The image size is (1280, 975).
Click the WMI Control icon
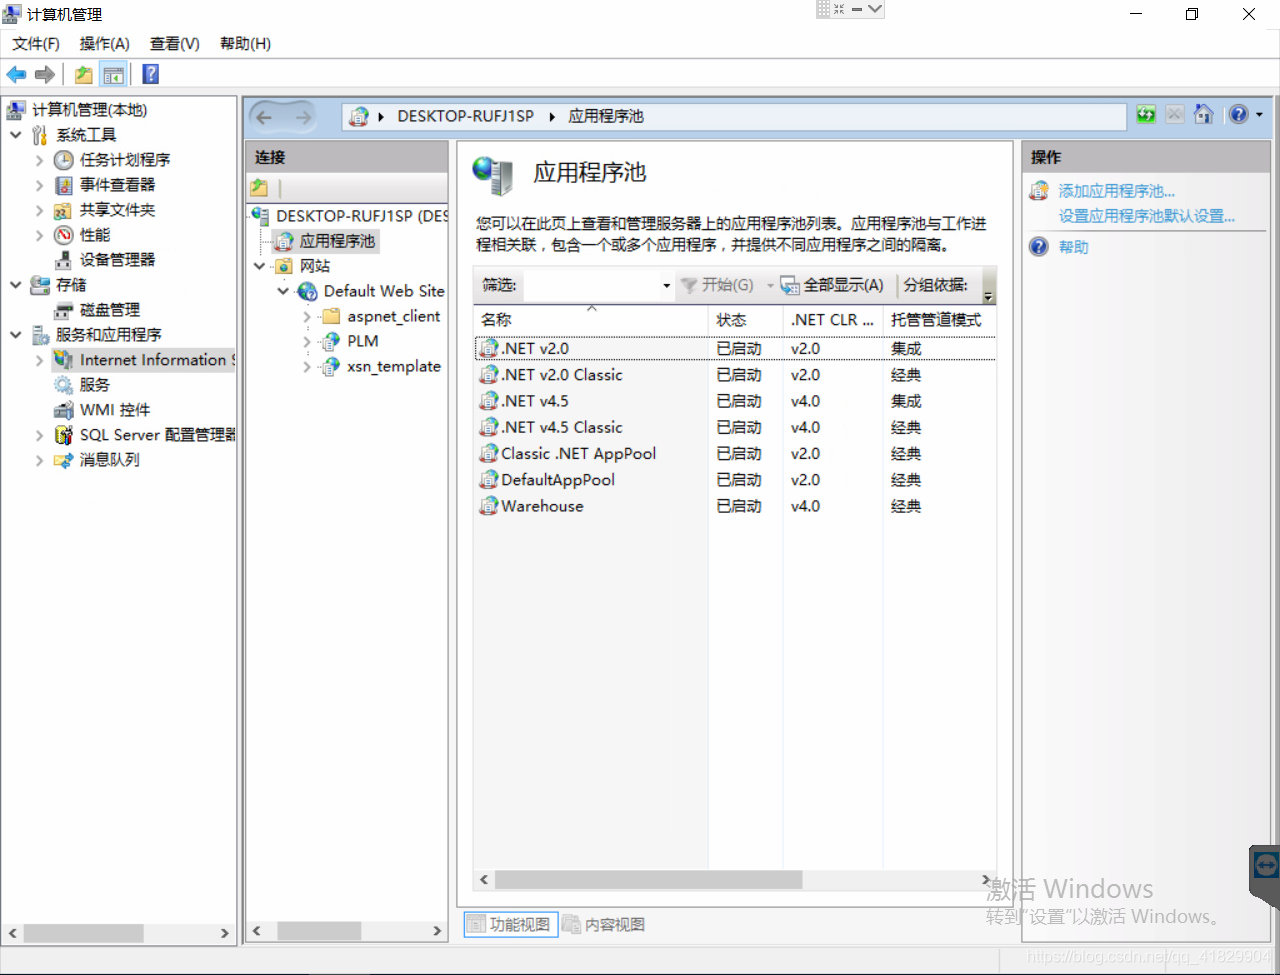click(x=64, y=410)
